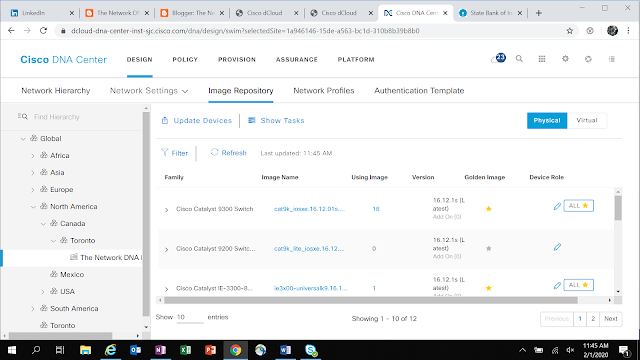This screenshot has height=360, width=640.
Task: Reload the browser page
Action: click(43, 31)
